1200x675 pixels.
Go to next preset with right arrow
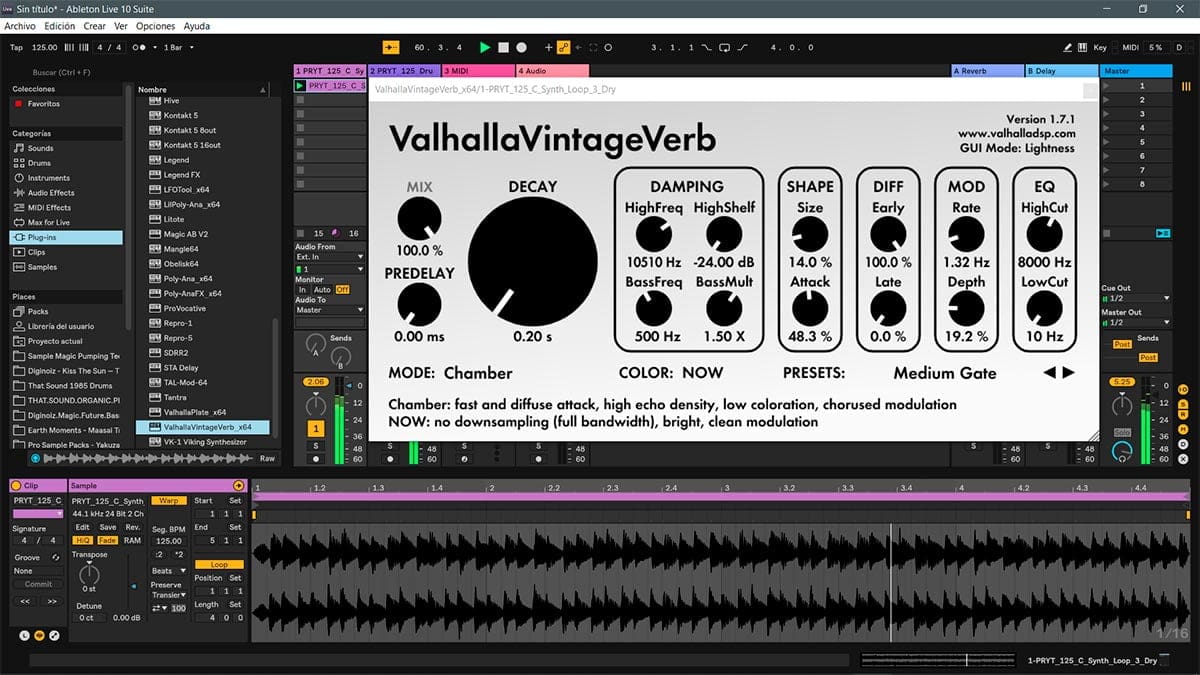(1068, 373)
